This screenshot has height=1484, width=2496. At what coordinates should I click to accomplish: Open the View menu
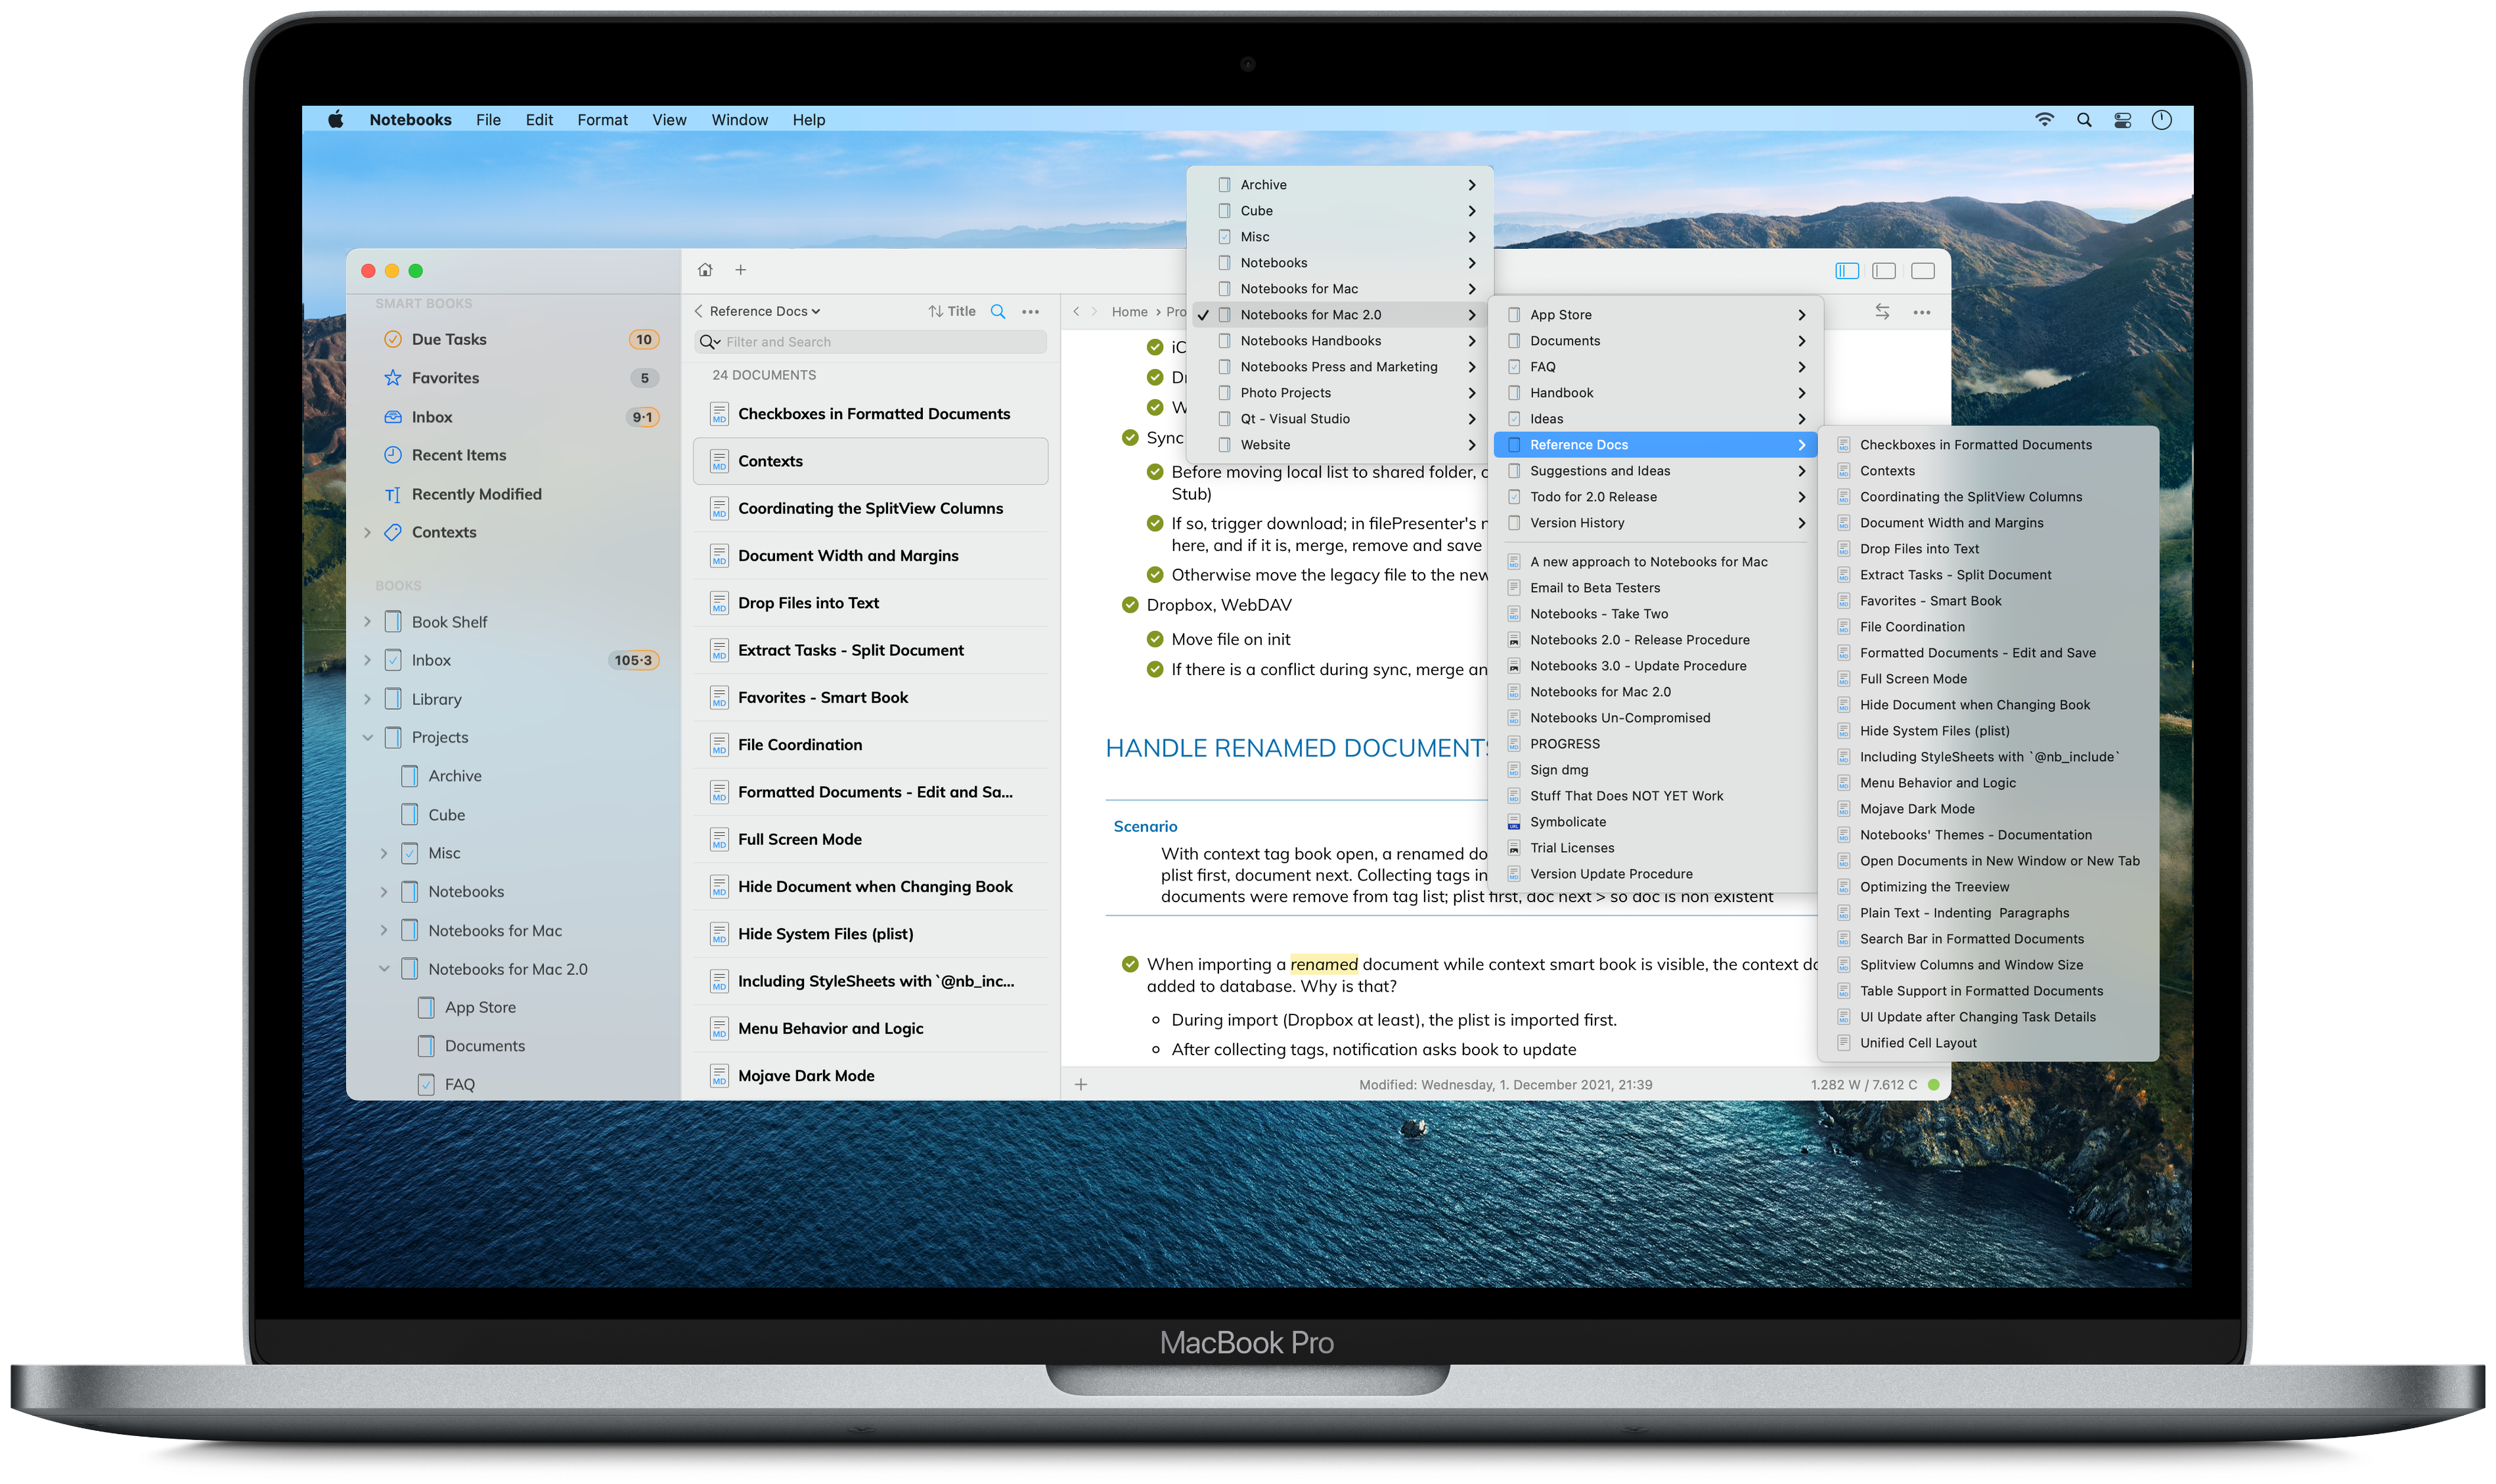point(669,120)
